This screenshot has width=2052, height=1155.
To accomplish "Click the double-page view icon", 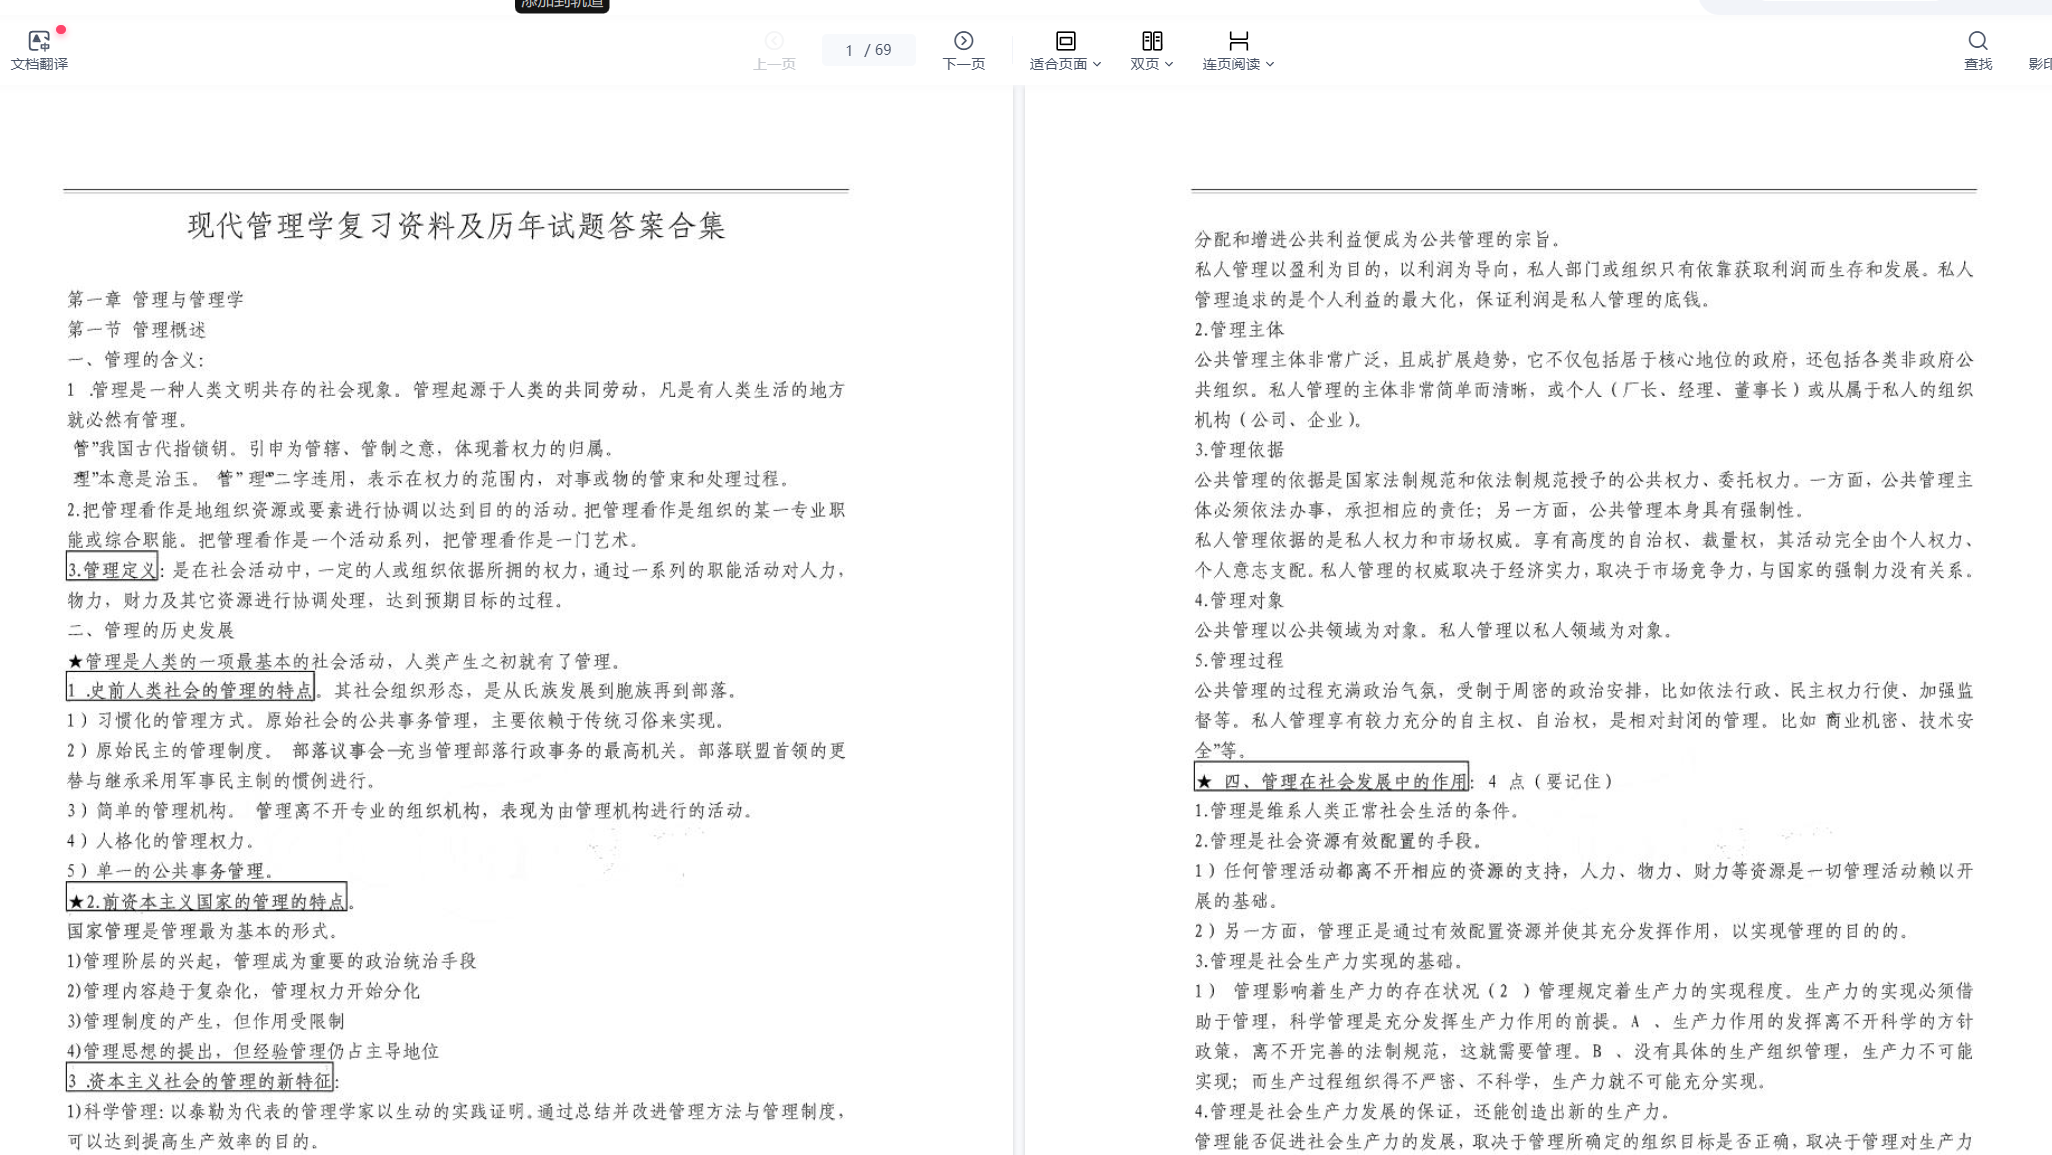I will [1152, 41].
